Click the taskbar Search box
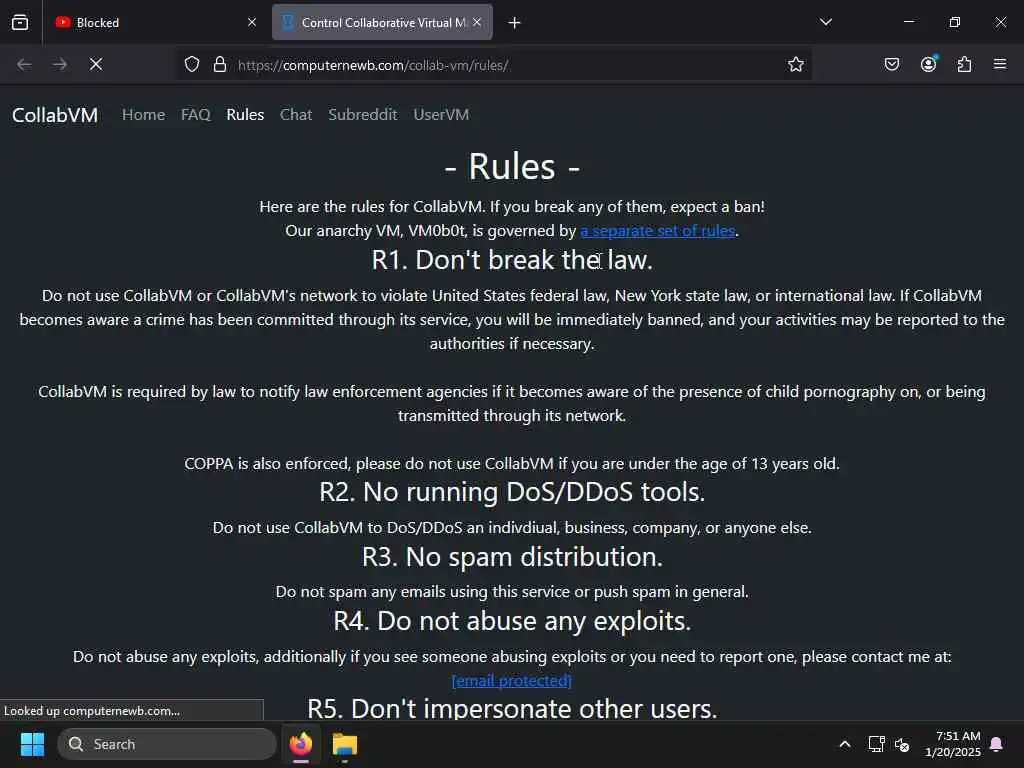The image size is (1024, 768). click(x=167, y=744)
